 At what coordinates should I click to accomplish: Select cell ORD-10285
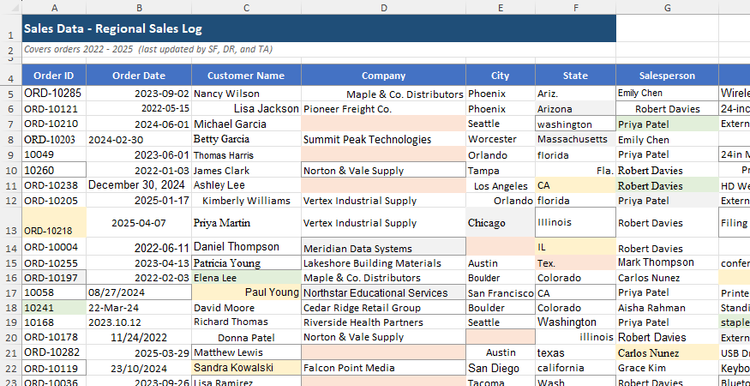(x=54, y=93)
